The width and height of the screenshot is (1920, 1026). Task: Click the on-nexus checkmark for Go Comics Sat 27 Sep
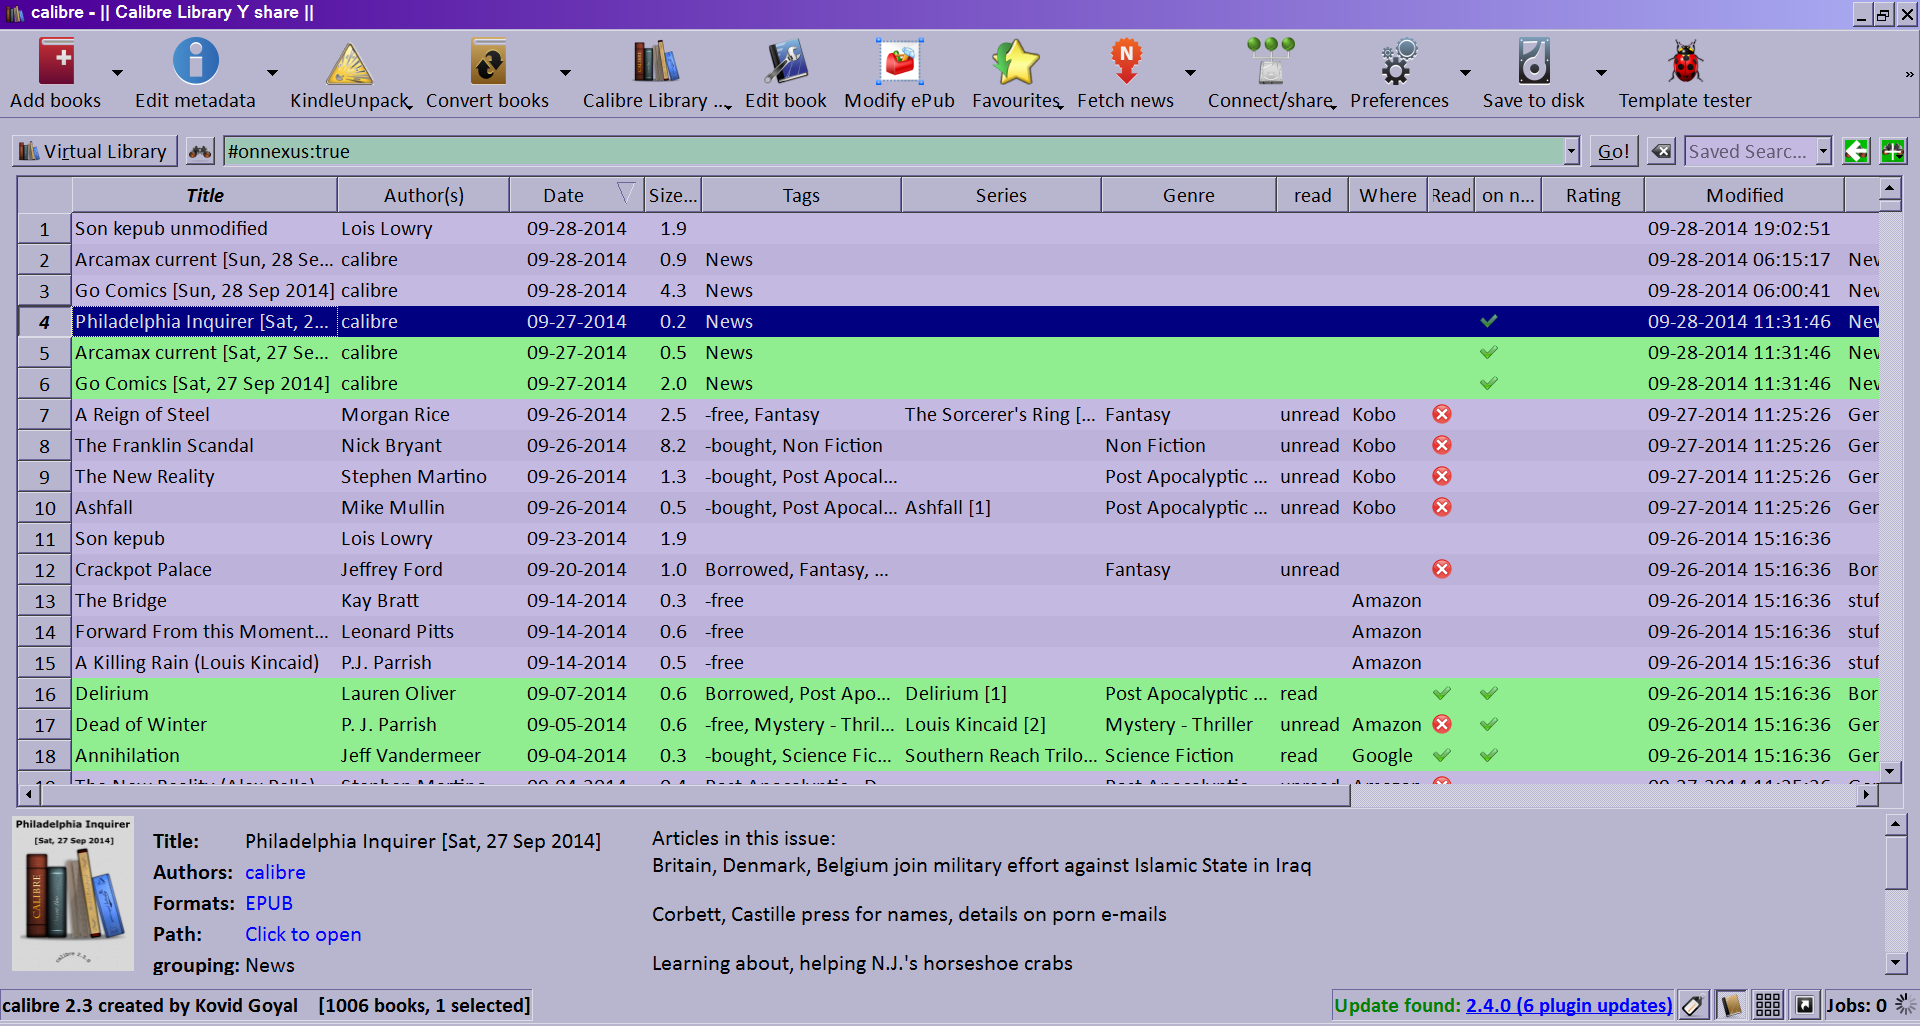pyautogui.click(x=1489, y=383)
